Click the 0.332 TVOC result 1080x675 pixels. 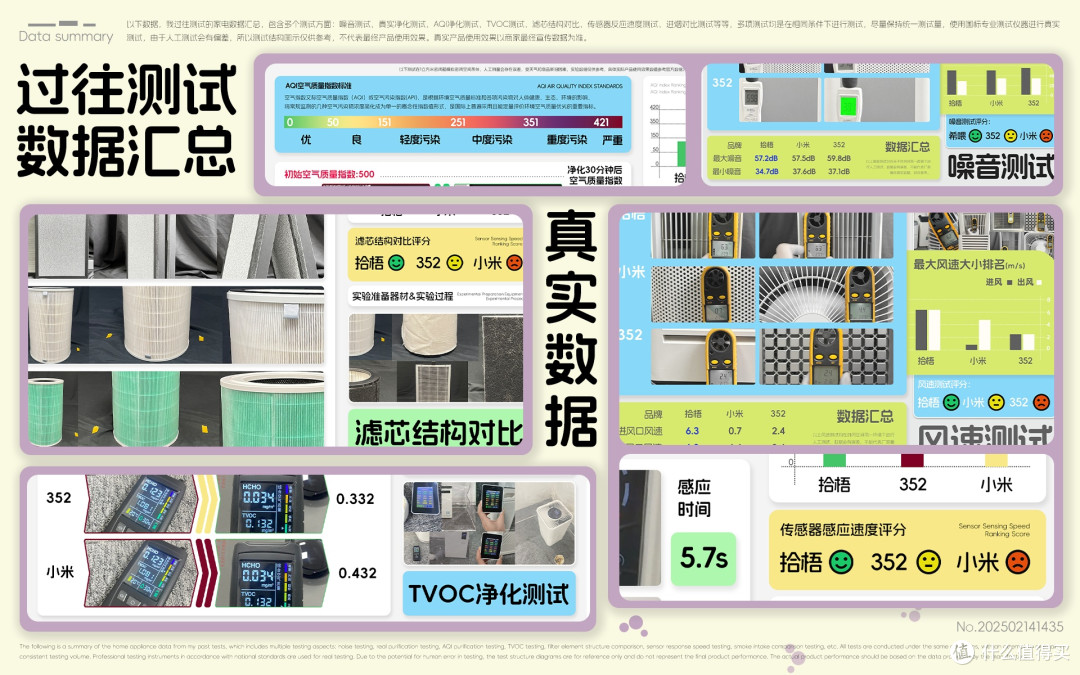pyautogui.click(x=355, y=499)
